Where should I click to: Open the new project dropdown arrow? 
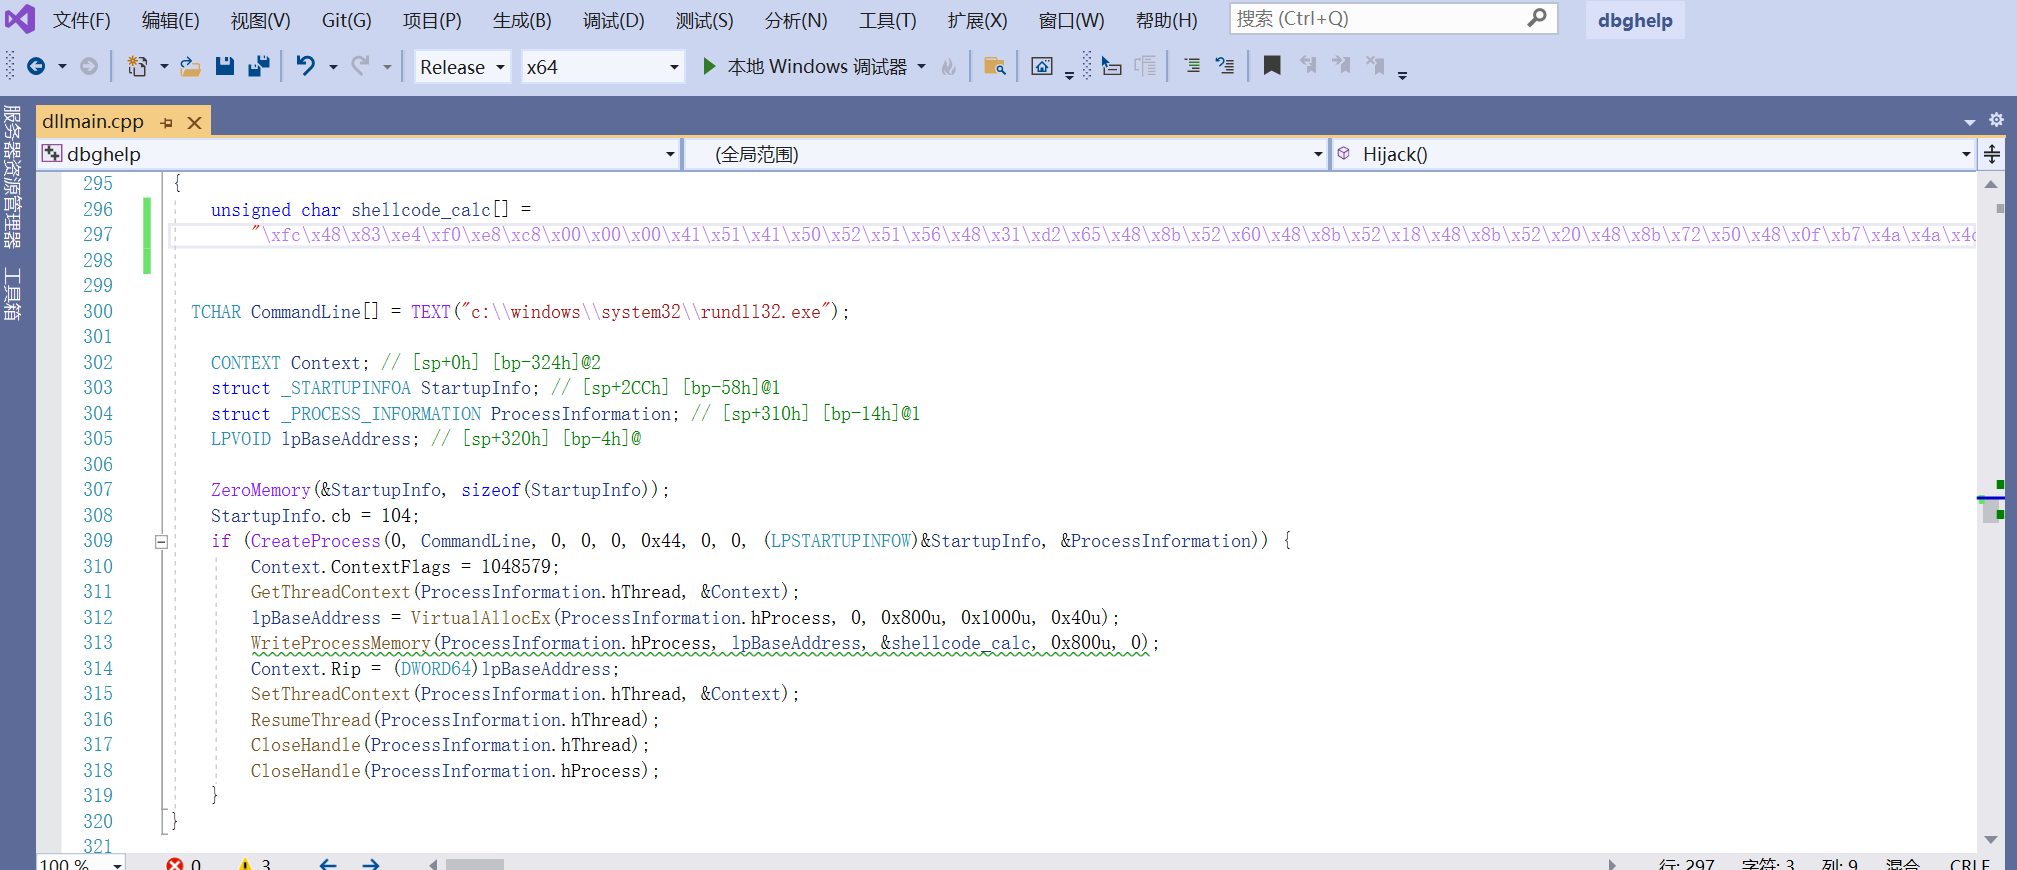(x=164, y=67)
